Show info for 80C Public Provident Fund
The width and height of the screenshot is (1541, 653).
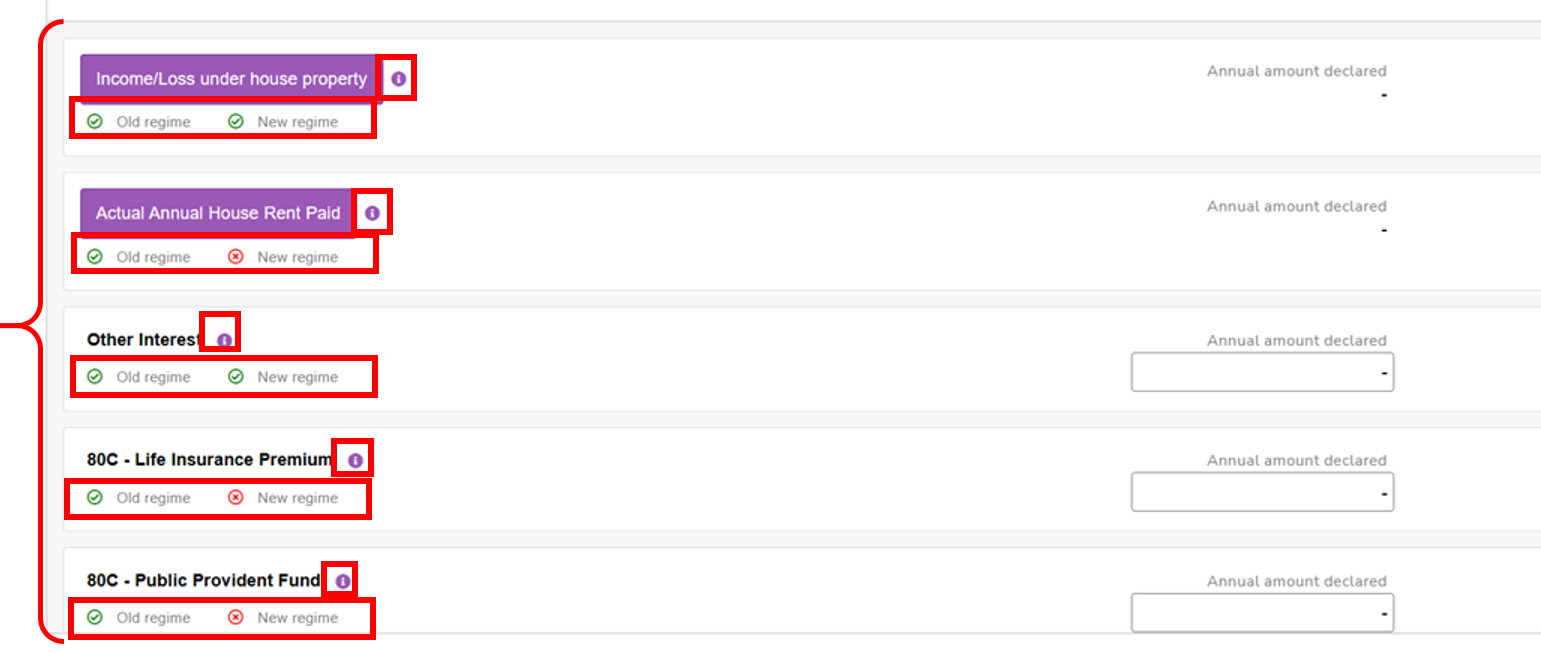343,581
